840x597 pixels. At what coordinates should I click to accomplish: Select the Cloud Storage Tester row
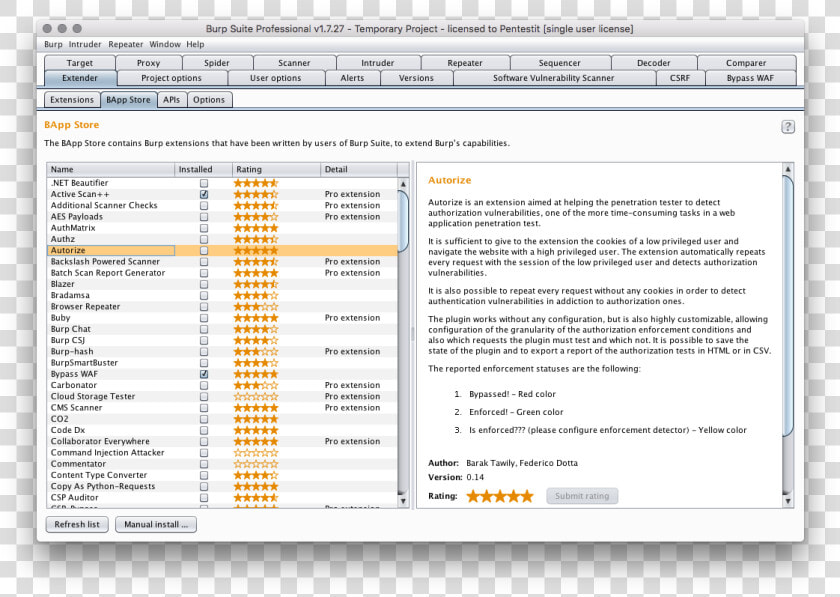tap(222, 397)
